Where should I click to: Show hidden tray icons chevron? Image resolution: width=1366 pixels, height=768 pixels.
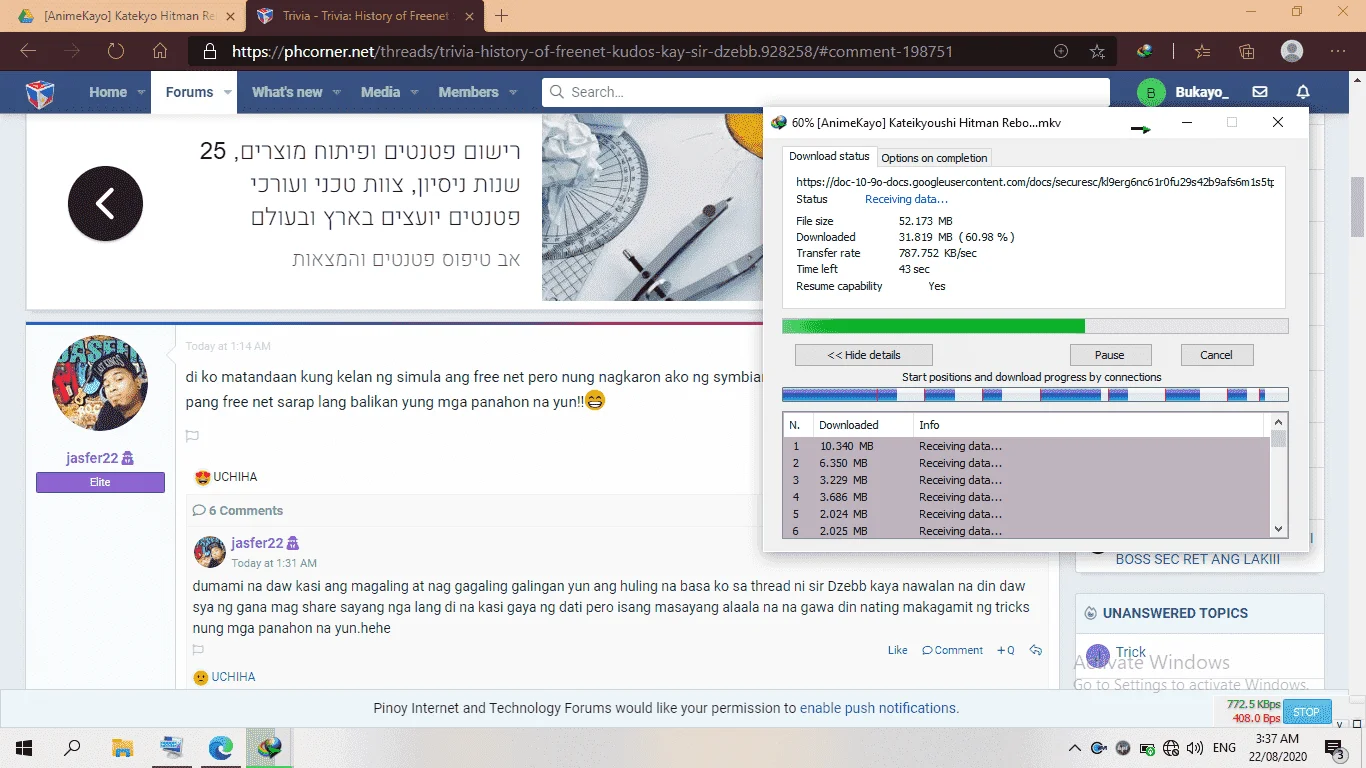[1075, 747]
